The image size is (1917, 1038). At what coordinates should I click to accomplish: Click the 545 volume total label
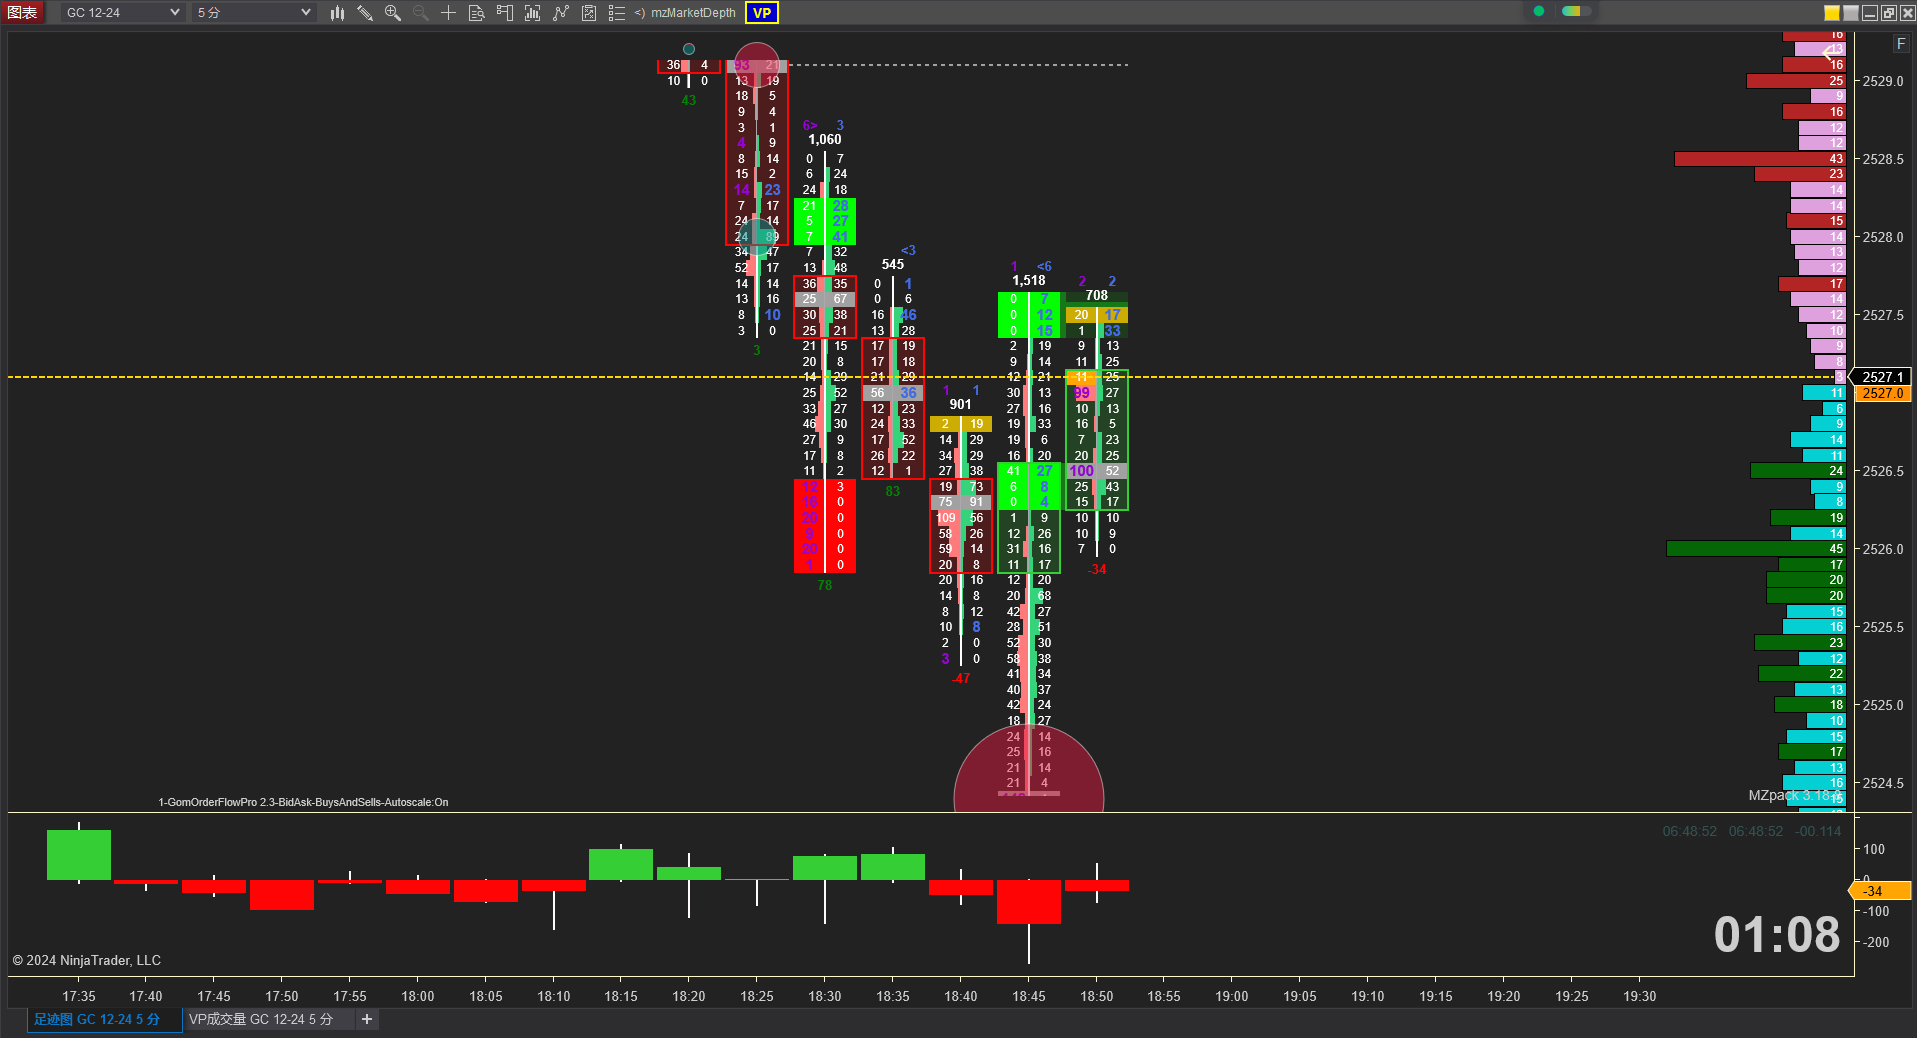click(x=893, y=265)
